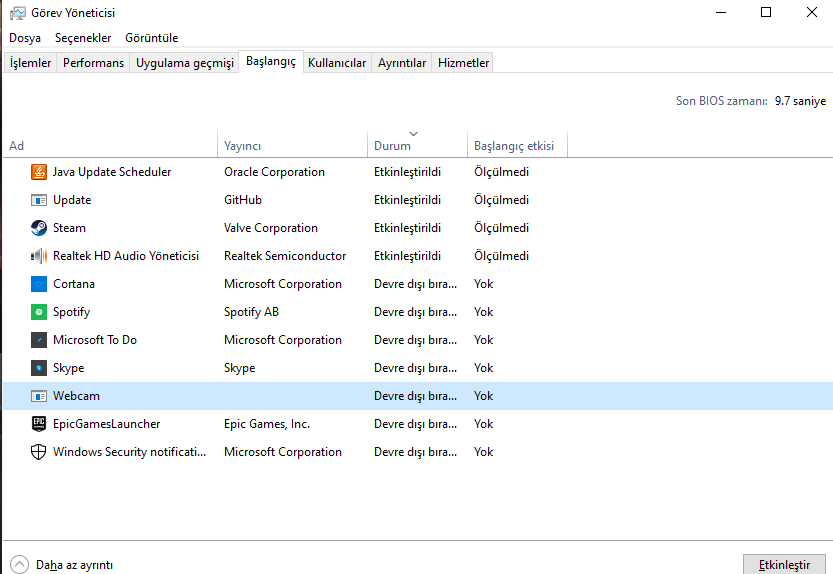This screenshot has width=833, height=574.
Task: Open the Hizmetler tab
Action: point(463,63)
